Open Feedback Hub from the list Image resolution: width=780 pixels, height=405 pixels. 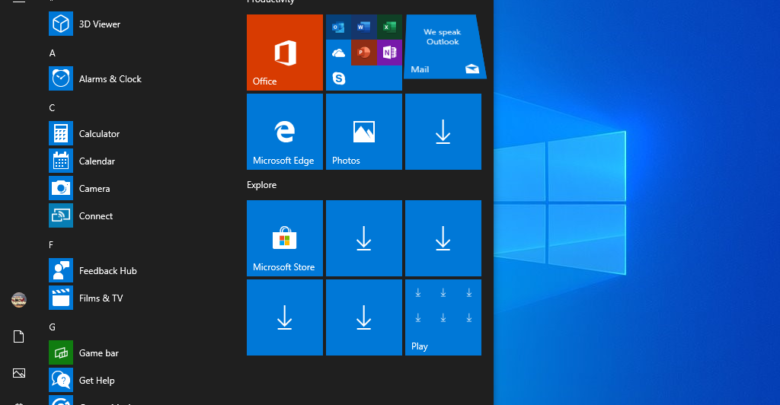93,271
